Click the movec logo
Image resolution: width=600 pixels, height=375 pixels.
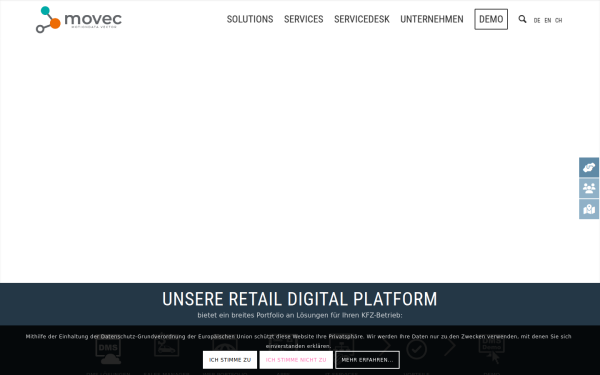(79, 20)
